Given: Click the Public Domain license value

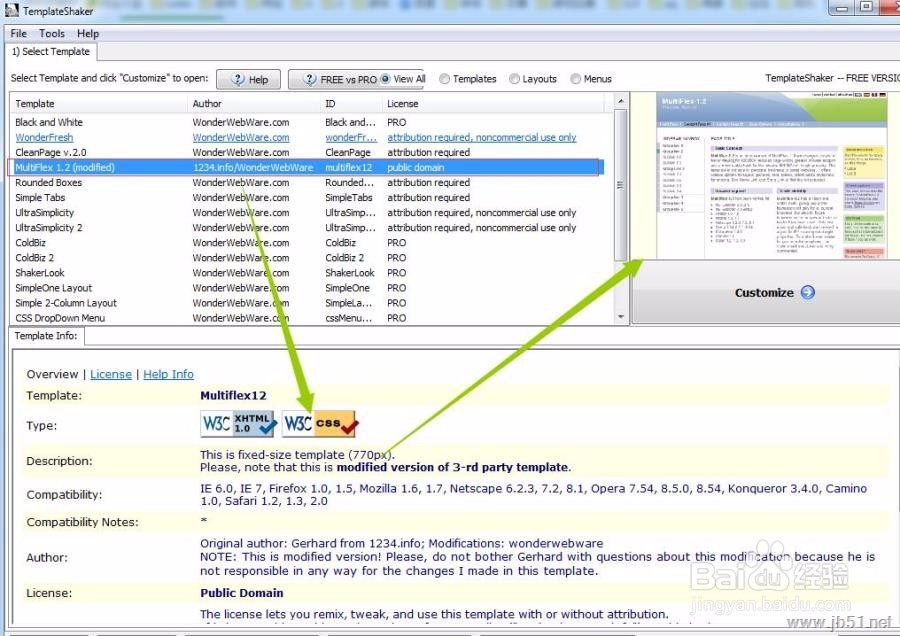Looking at the screenshot, I should 242,593.
